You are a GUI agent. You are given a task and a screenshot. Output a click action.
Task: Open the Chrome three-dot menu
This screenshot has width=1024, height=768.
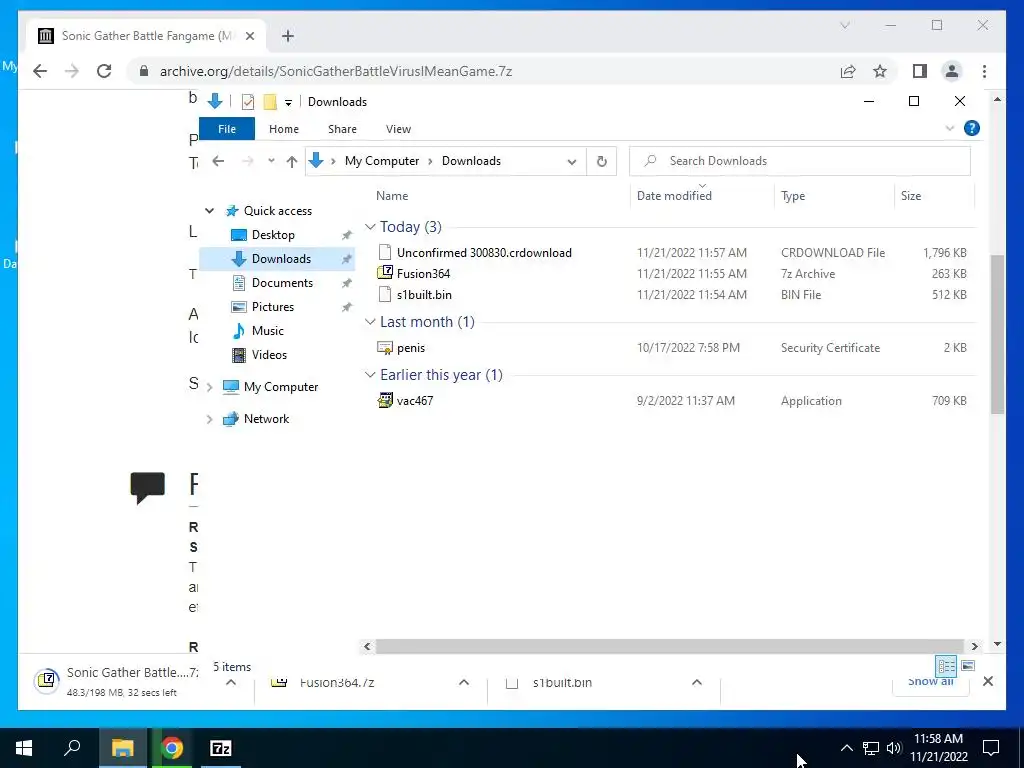click(x=984, y=71)
